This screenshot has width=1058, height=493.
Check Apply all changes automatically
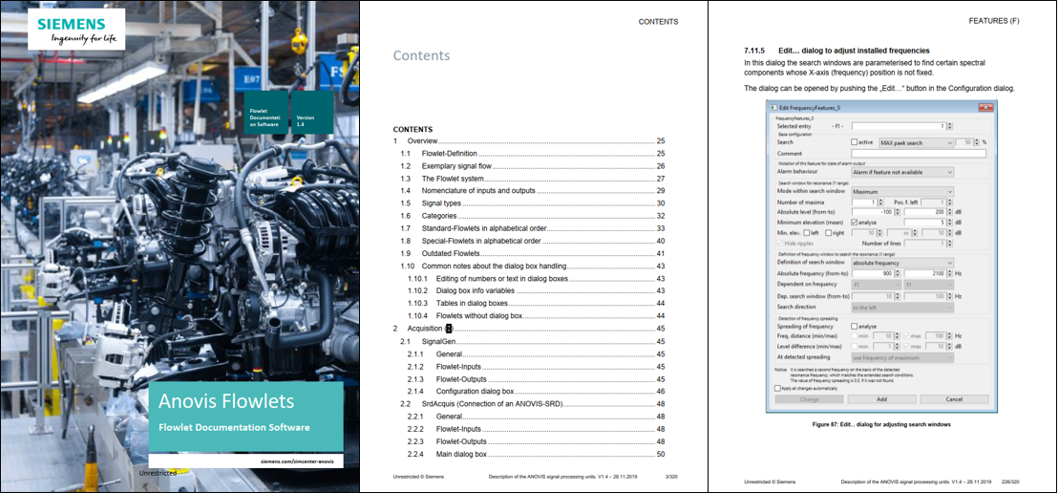pyautogui.click(x=777, y=388)
